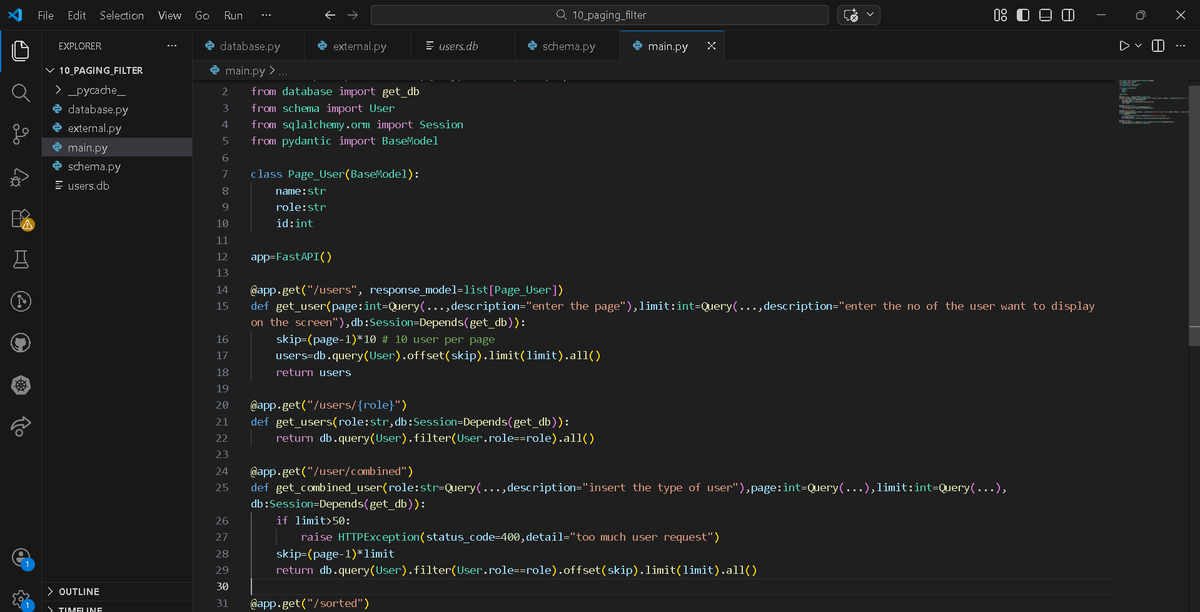
Task: Open the Run menu
Action: pos(233,15)
